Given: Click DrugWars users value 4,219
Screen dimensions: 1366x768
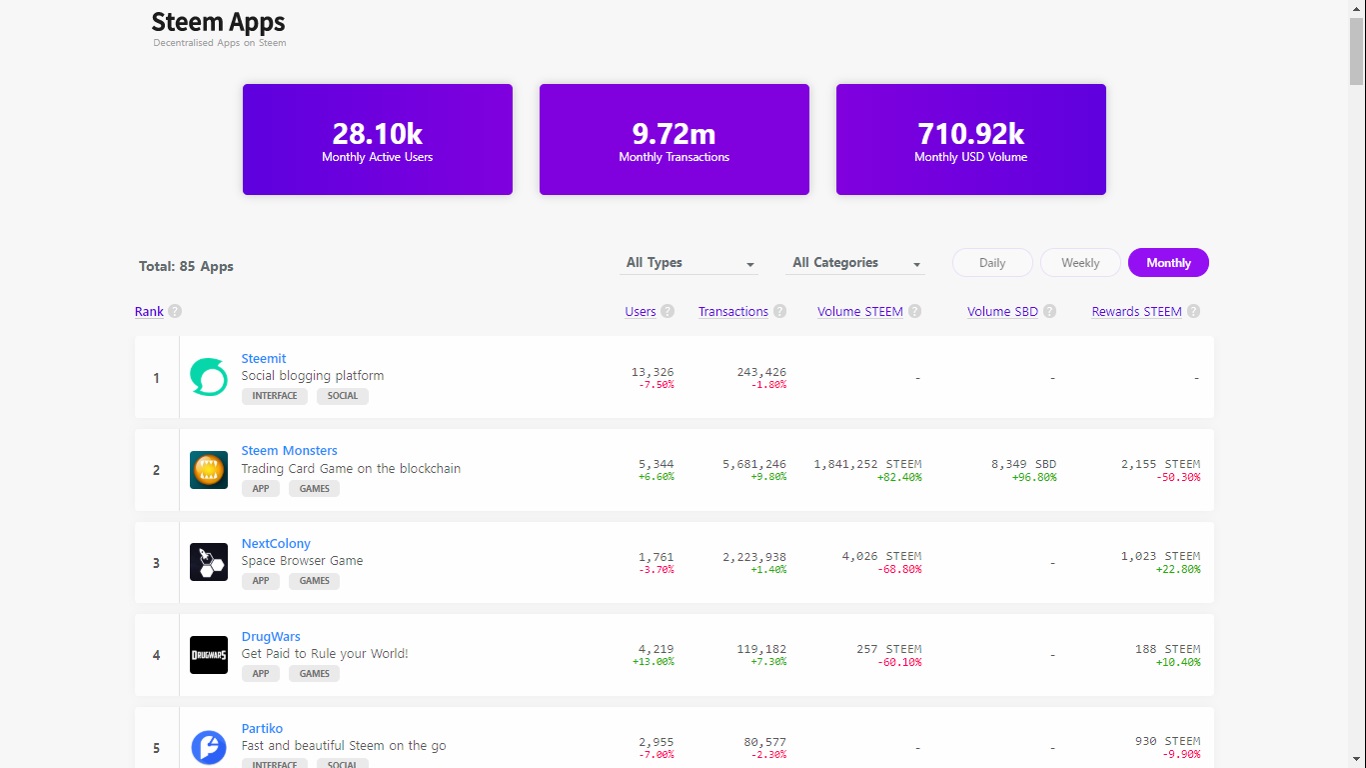Looking at the screenshot, I should (656, 649).
